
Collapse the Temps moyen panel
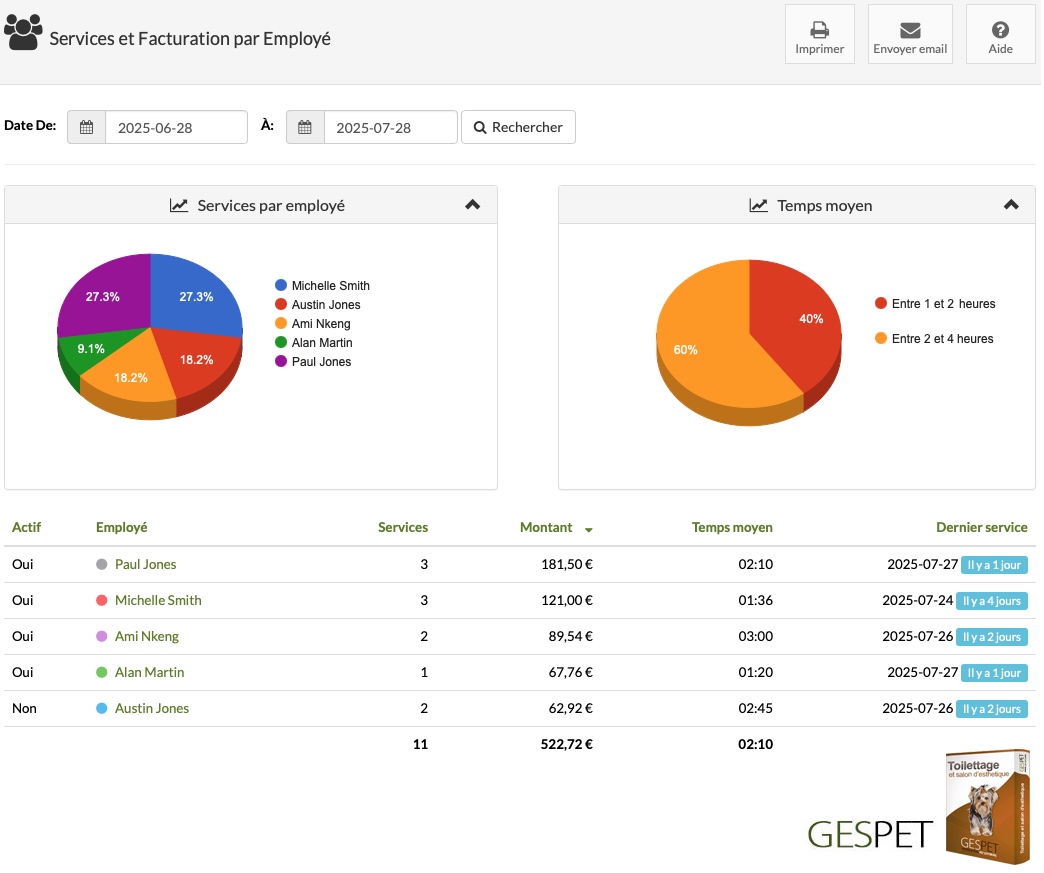(x=1013, y=205)
